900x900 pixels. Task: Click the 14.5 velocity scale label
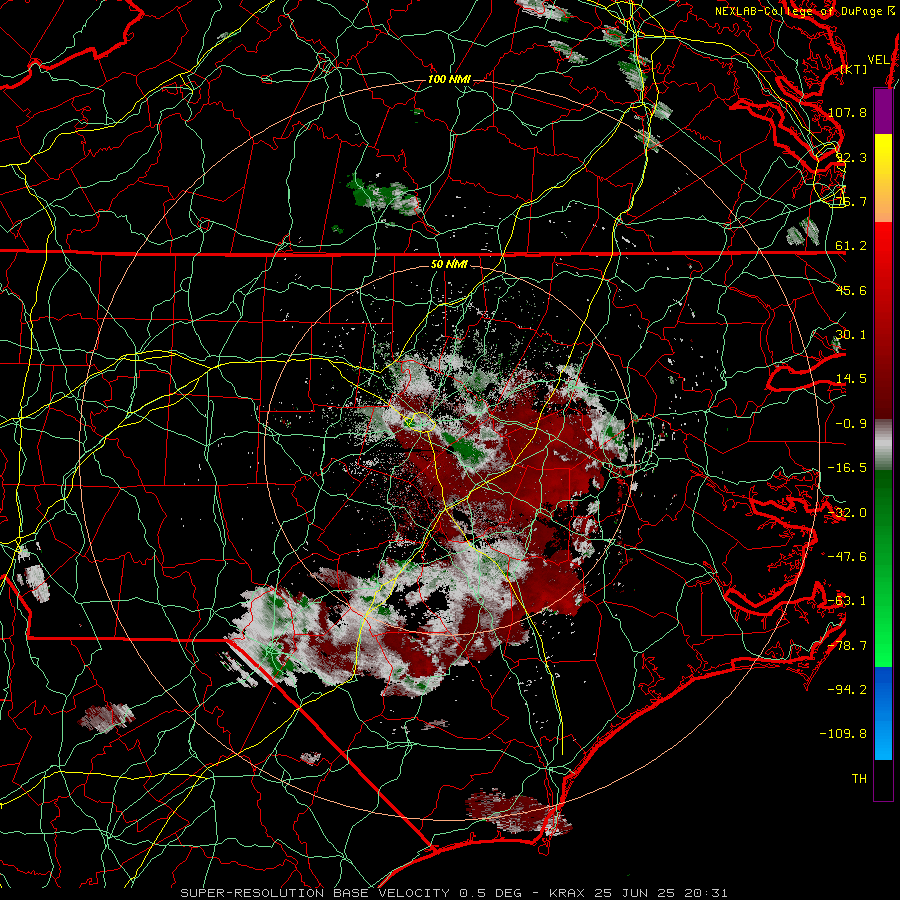pyautogui.click(x=851, y=379)
